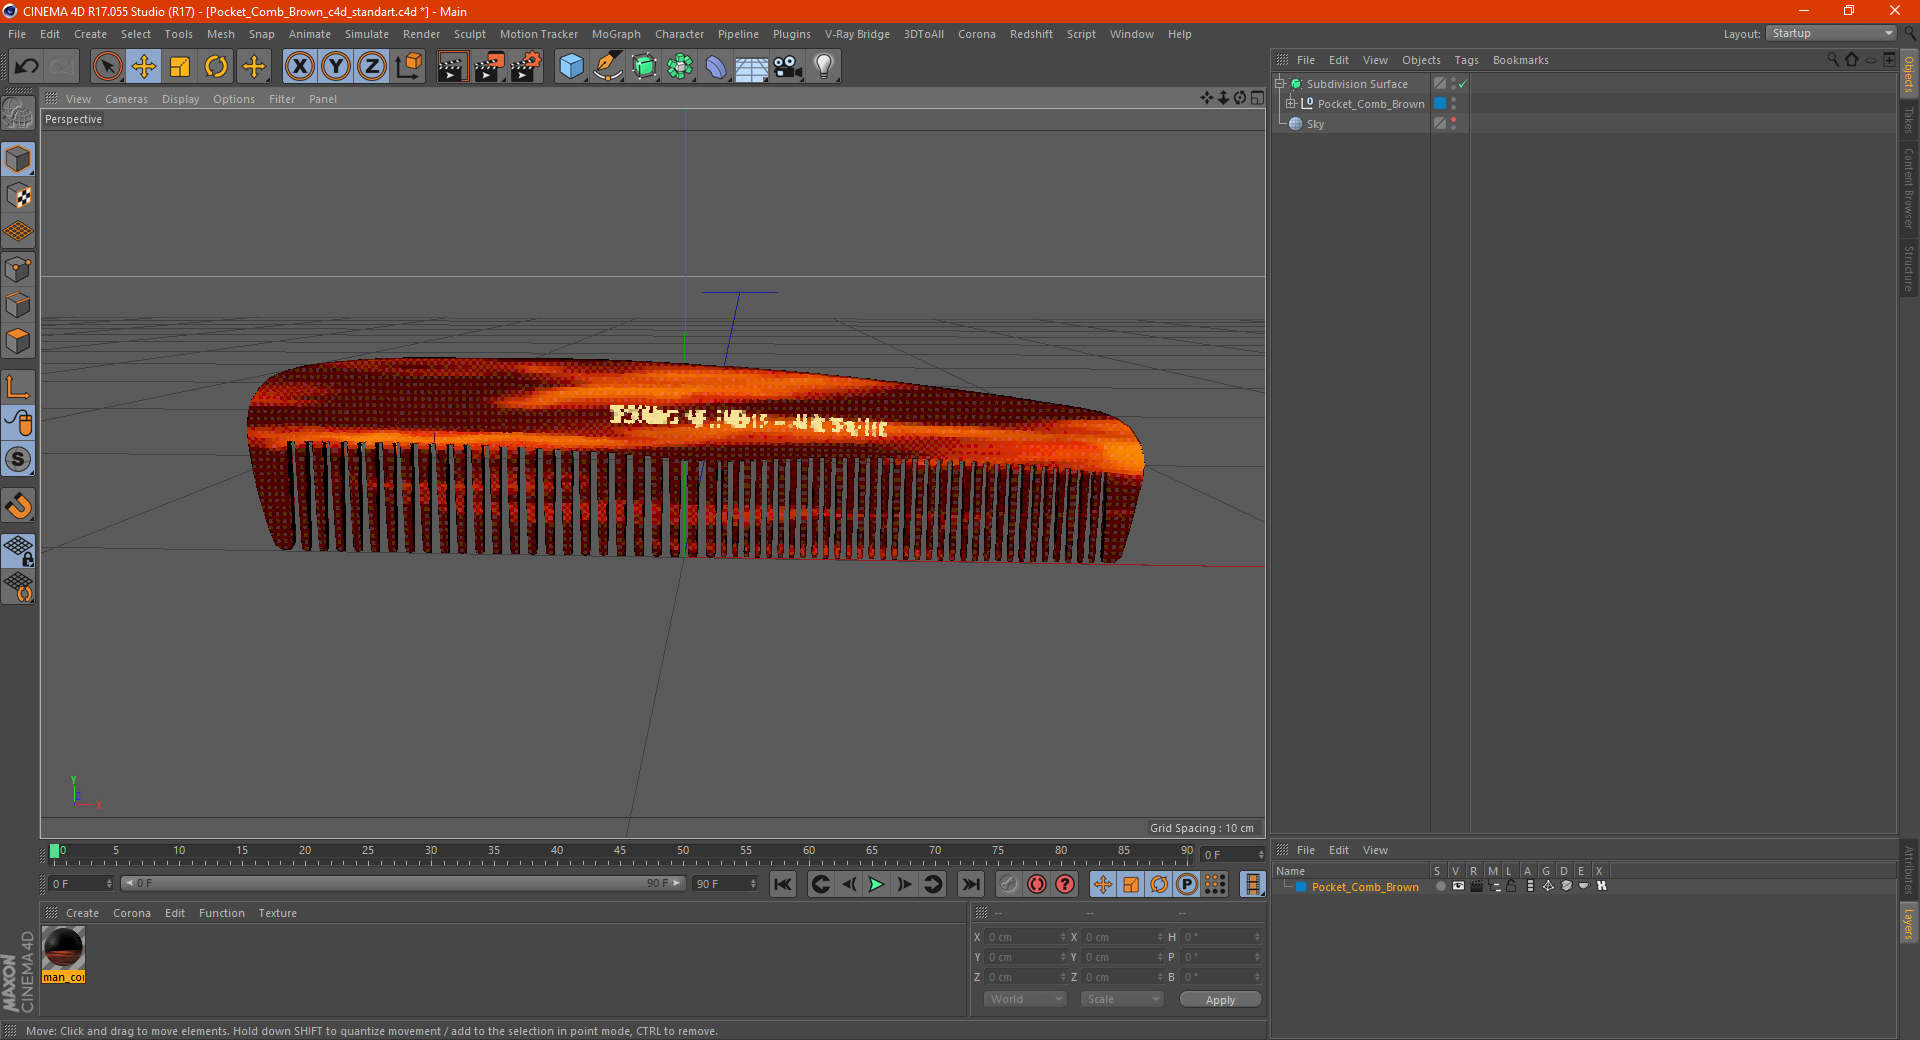Click the Camera object icon
The width and height of the screenshot is (1920, 1040).
[788, 67]
